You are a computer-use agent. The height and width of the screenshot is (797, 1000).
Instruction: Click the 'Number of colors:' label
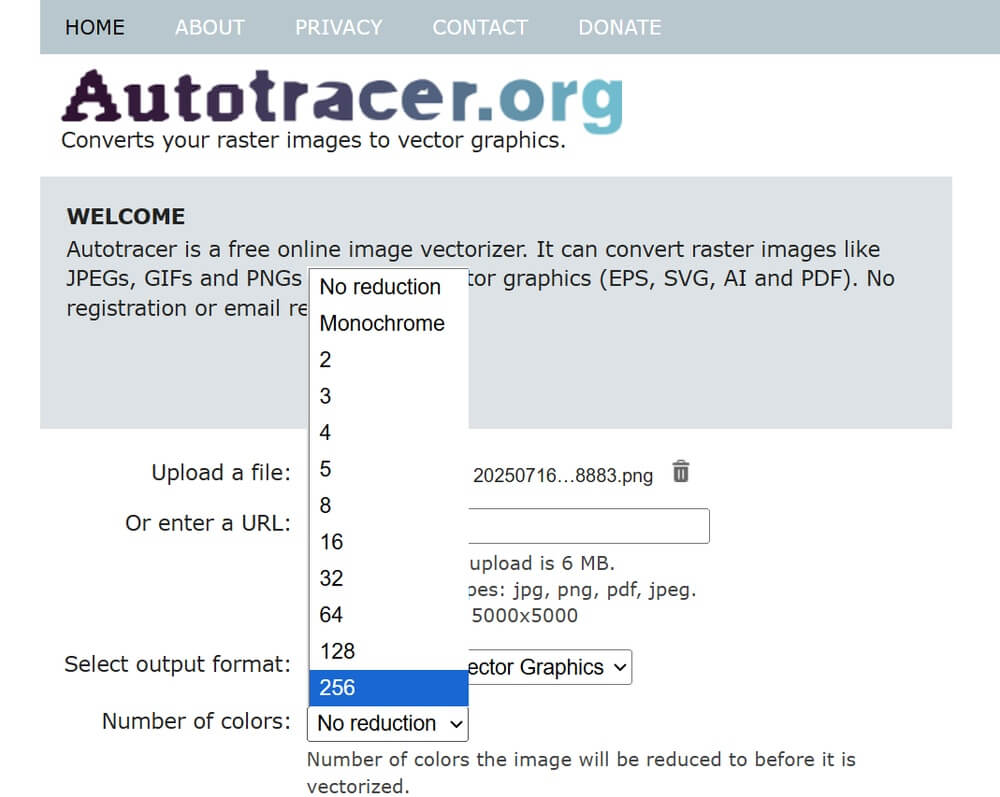pos(196,721)
